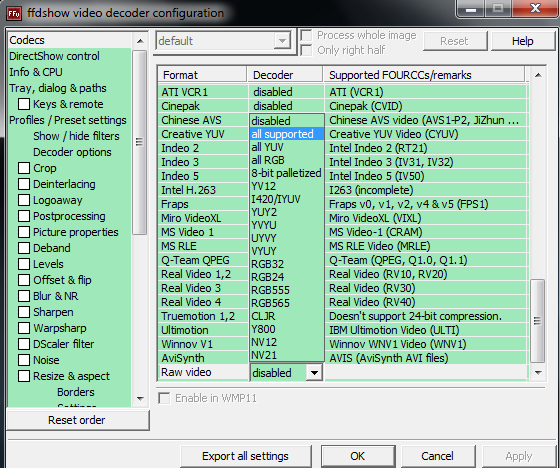560x468 pixels.
Task: Click Export all settings button
Action: click(x=245, y=456)
